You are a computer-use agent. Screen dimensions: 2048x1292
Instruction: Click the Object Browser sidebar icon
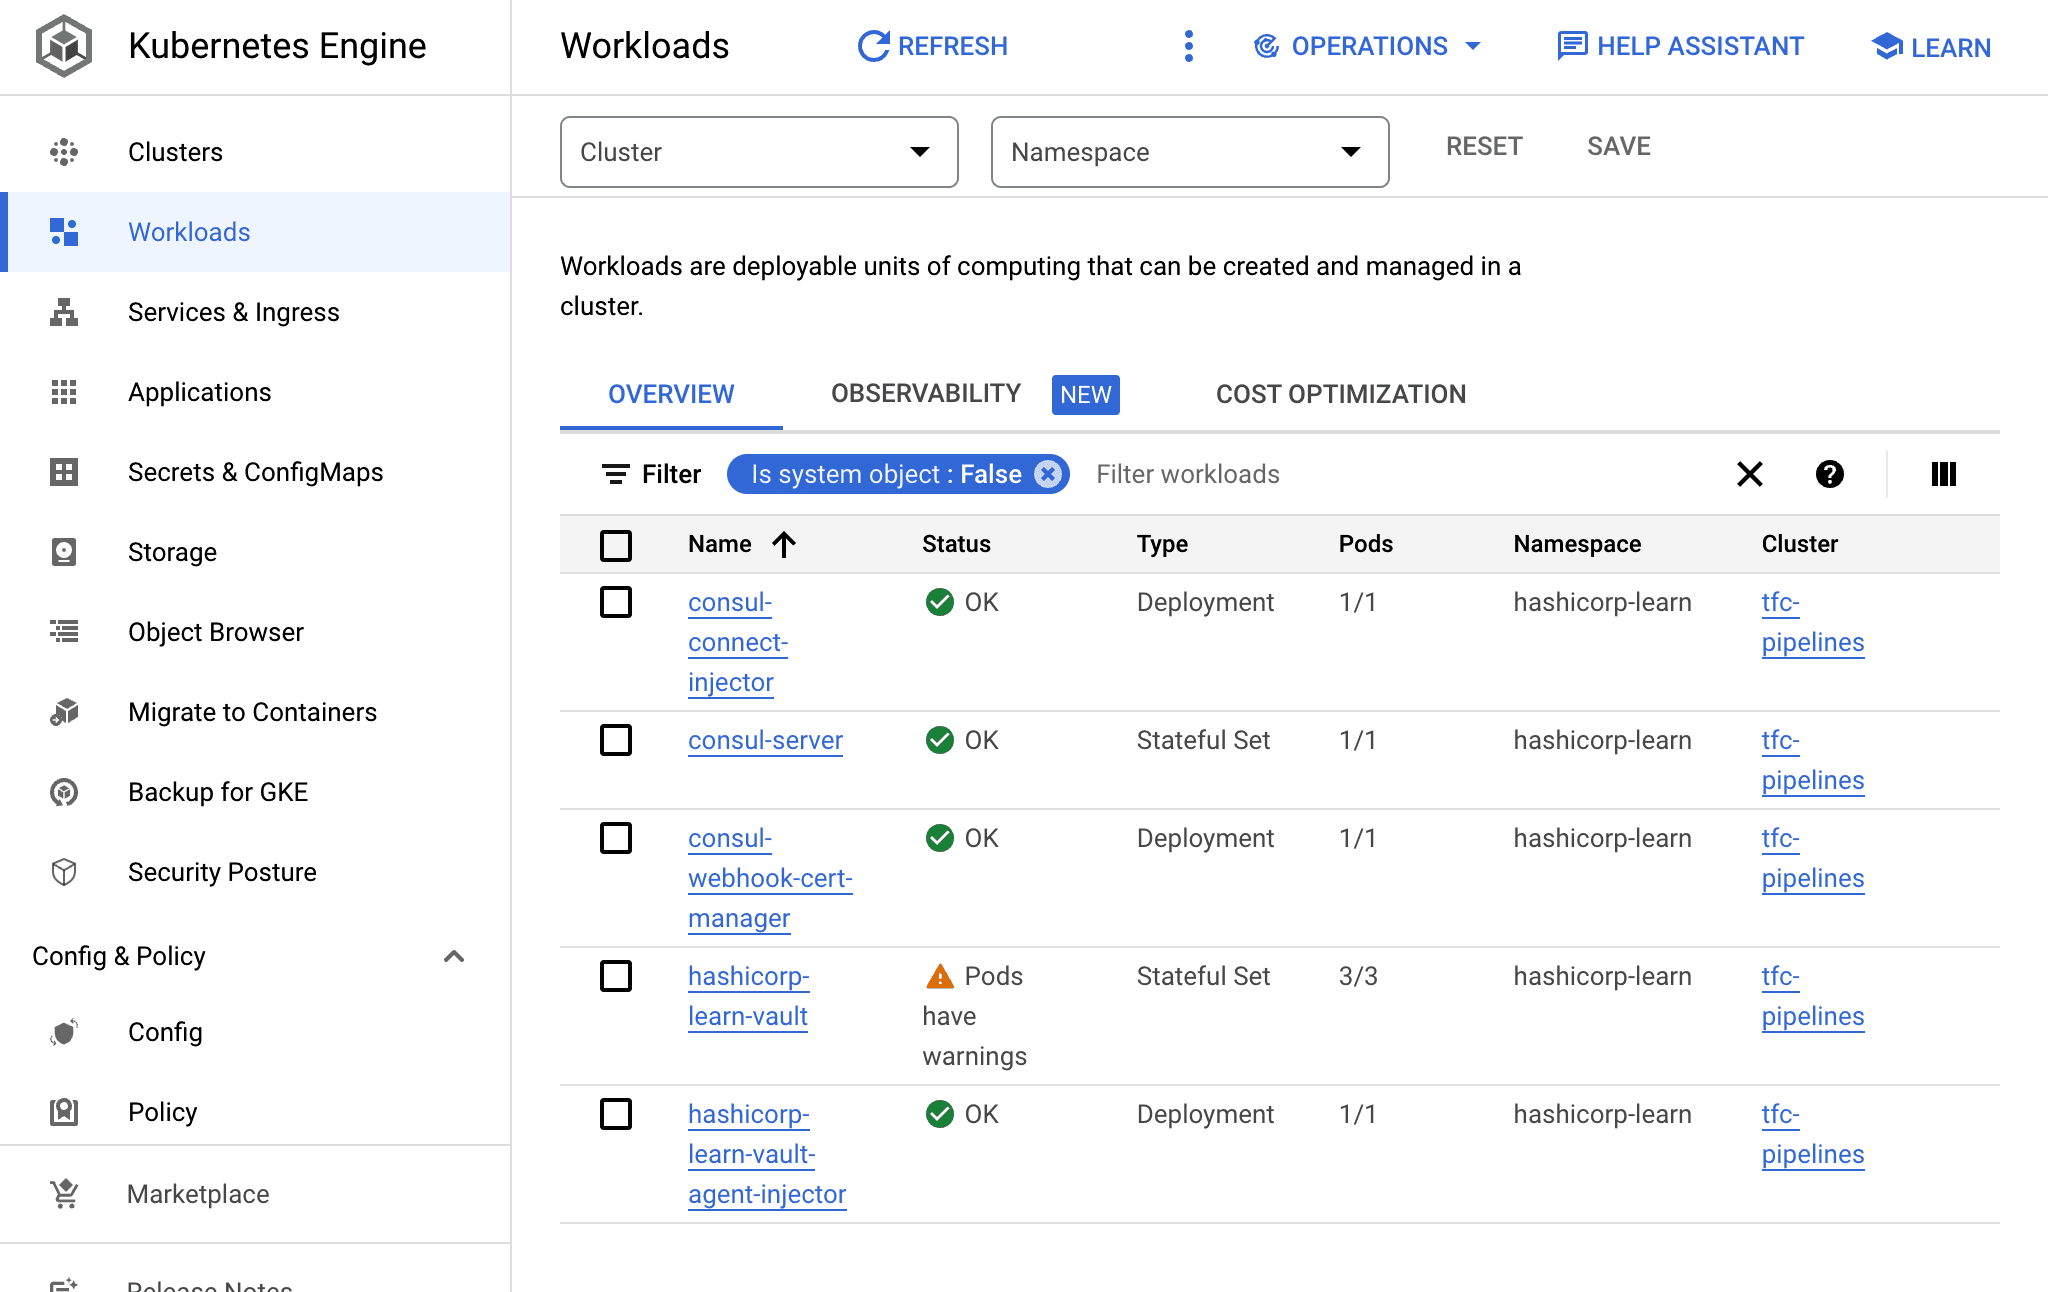point(65,631)
